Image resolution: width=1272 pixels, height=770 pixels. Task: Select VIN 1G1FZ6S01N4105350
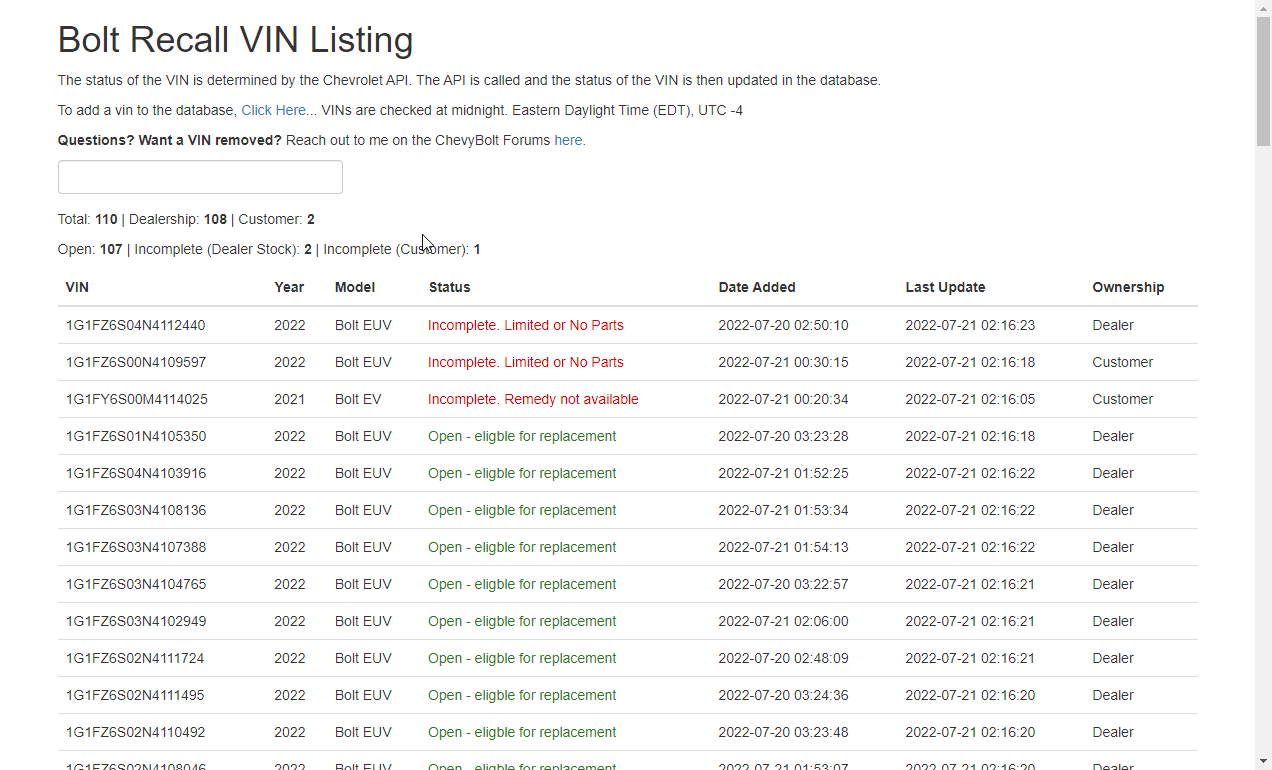tap(136, 436)
